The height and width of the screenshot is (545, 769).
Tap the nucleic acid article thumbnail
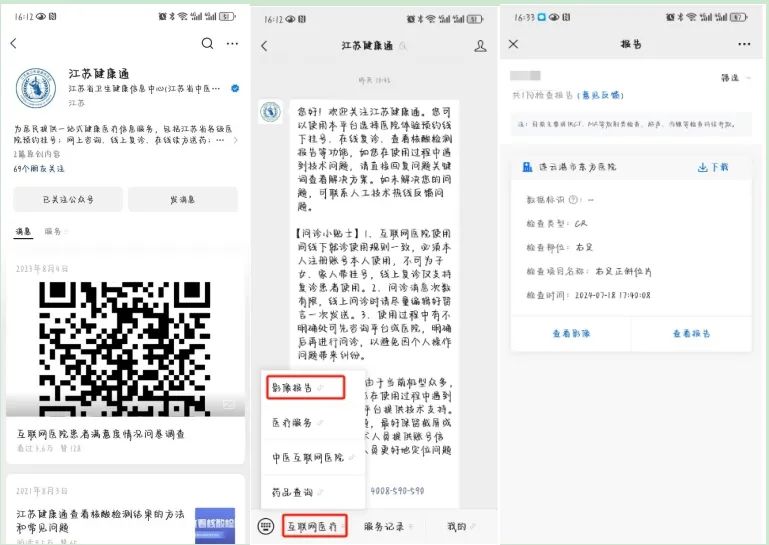[215, 525]
